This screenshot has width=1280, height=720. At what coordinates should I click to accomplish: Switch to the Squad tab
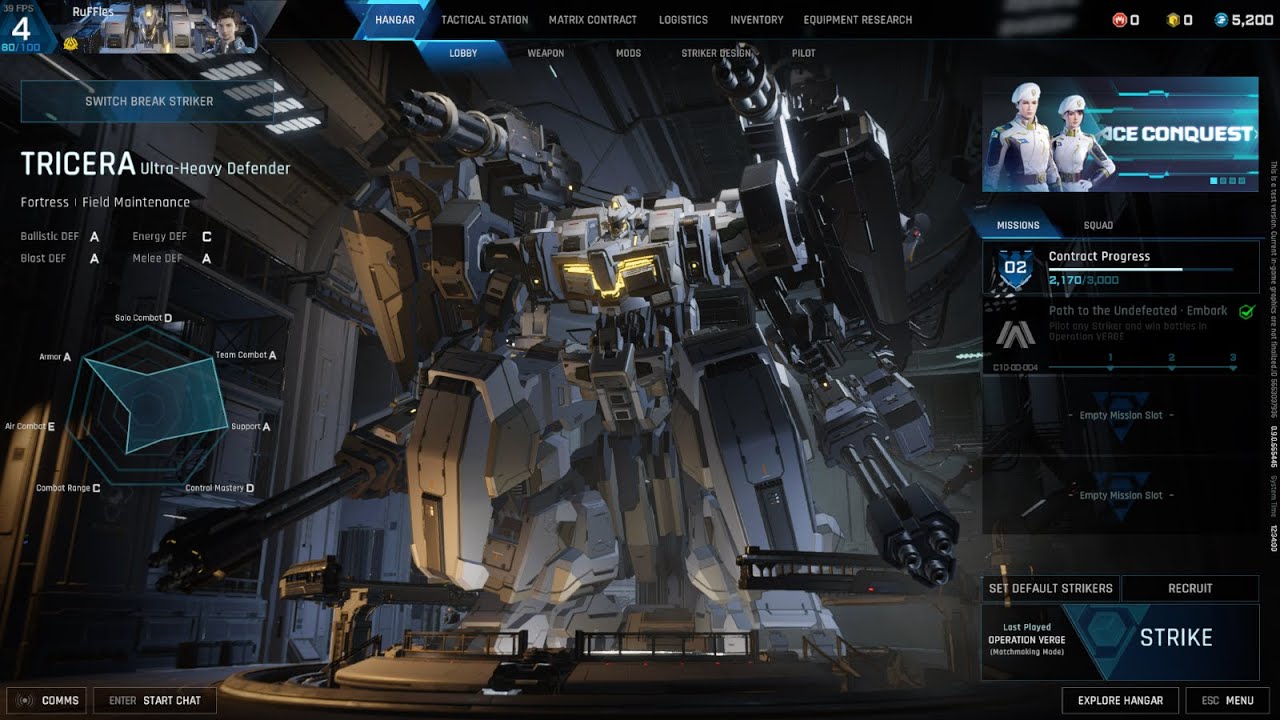tap(1098, 225)
